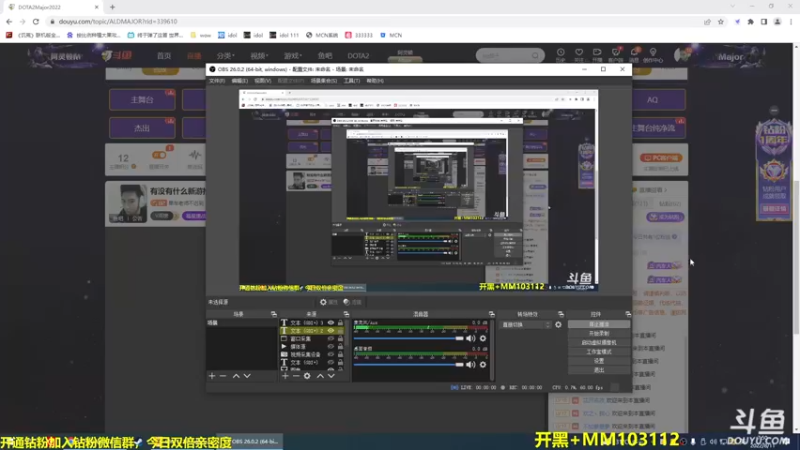Add a new source with plus icon
800x450 pixels.
coord(285,376)
